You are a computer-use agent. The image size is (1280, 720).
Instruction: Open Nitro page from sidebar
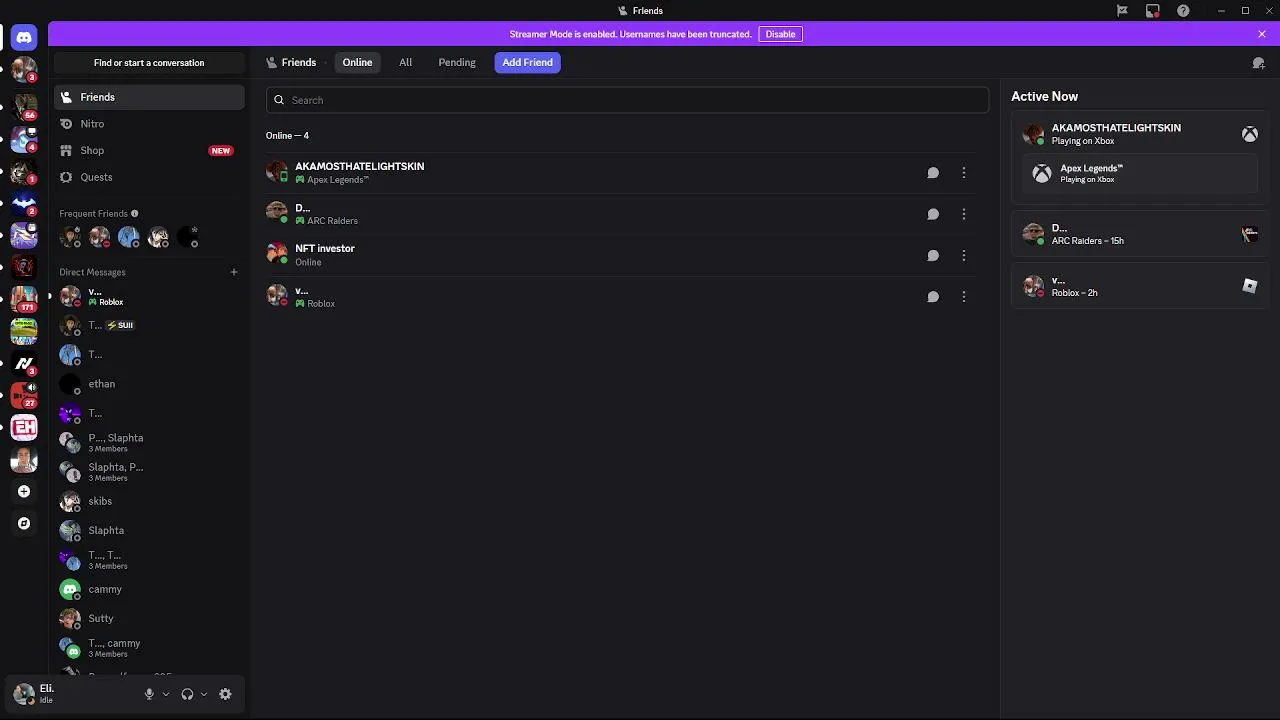tap(149, 124)
